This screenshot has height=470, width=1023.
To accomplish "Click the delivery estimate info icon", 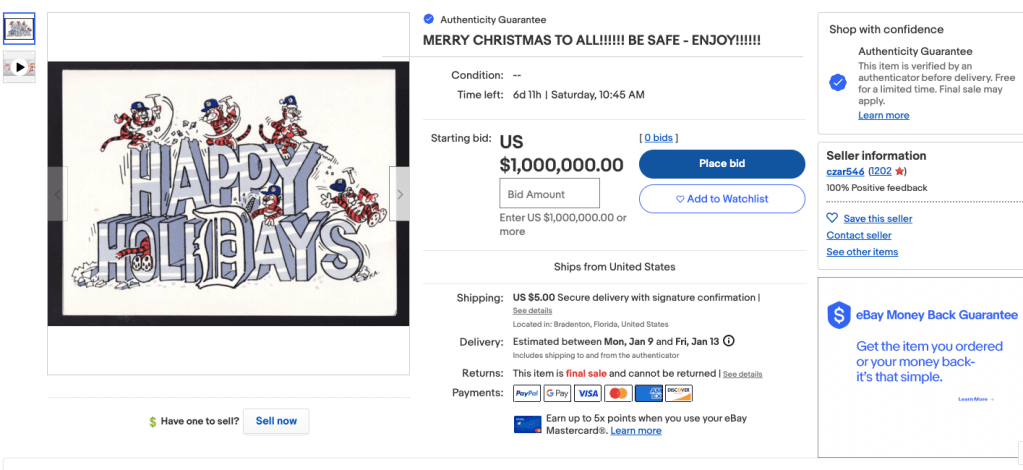I will tap(728, 341).
